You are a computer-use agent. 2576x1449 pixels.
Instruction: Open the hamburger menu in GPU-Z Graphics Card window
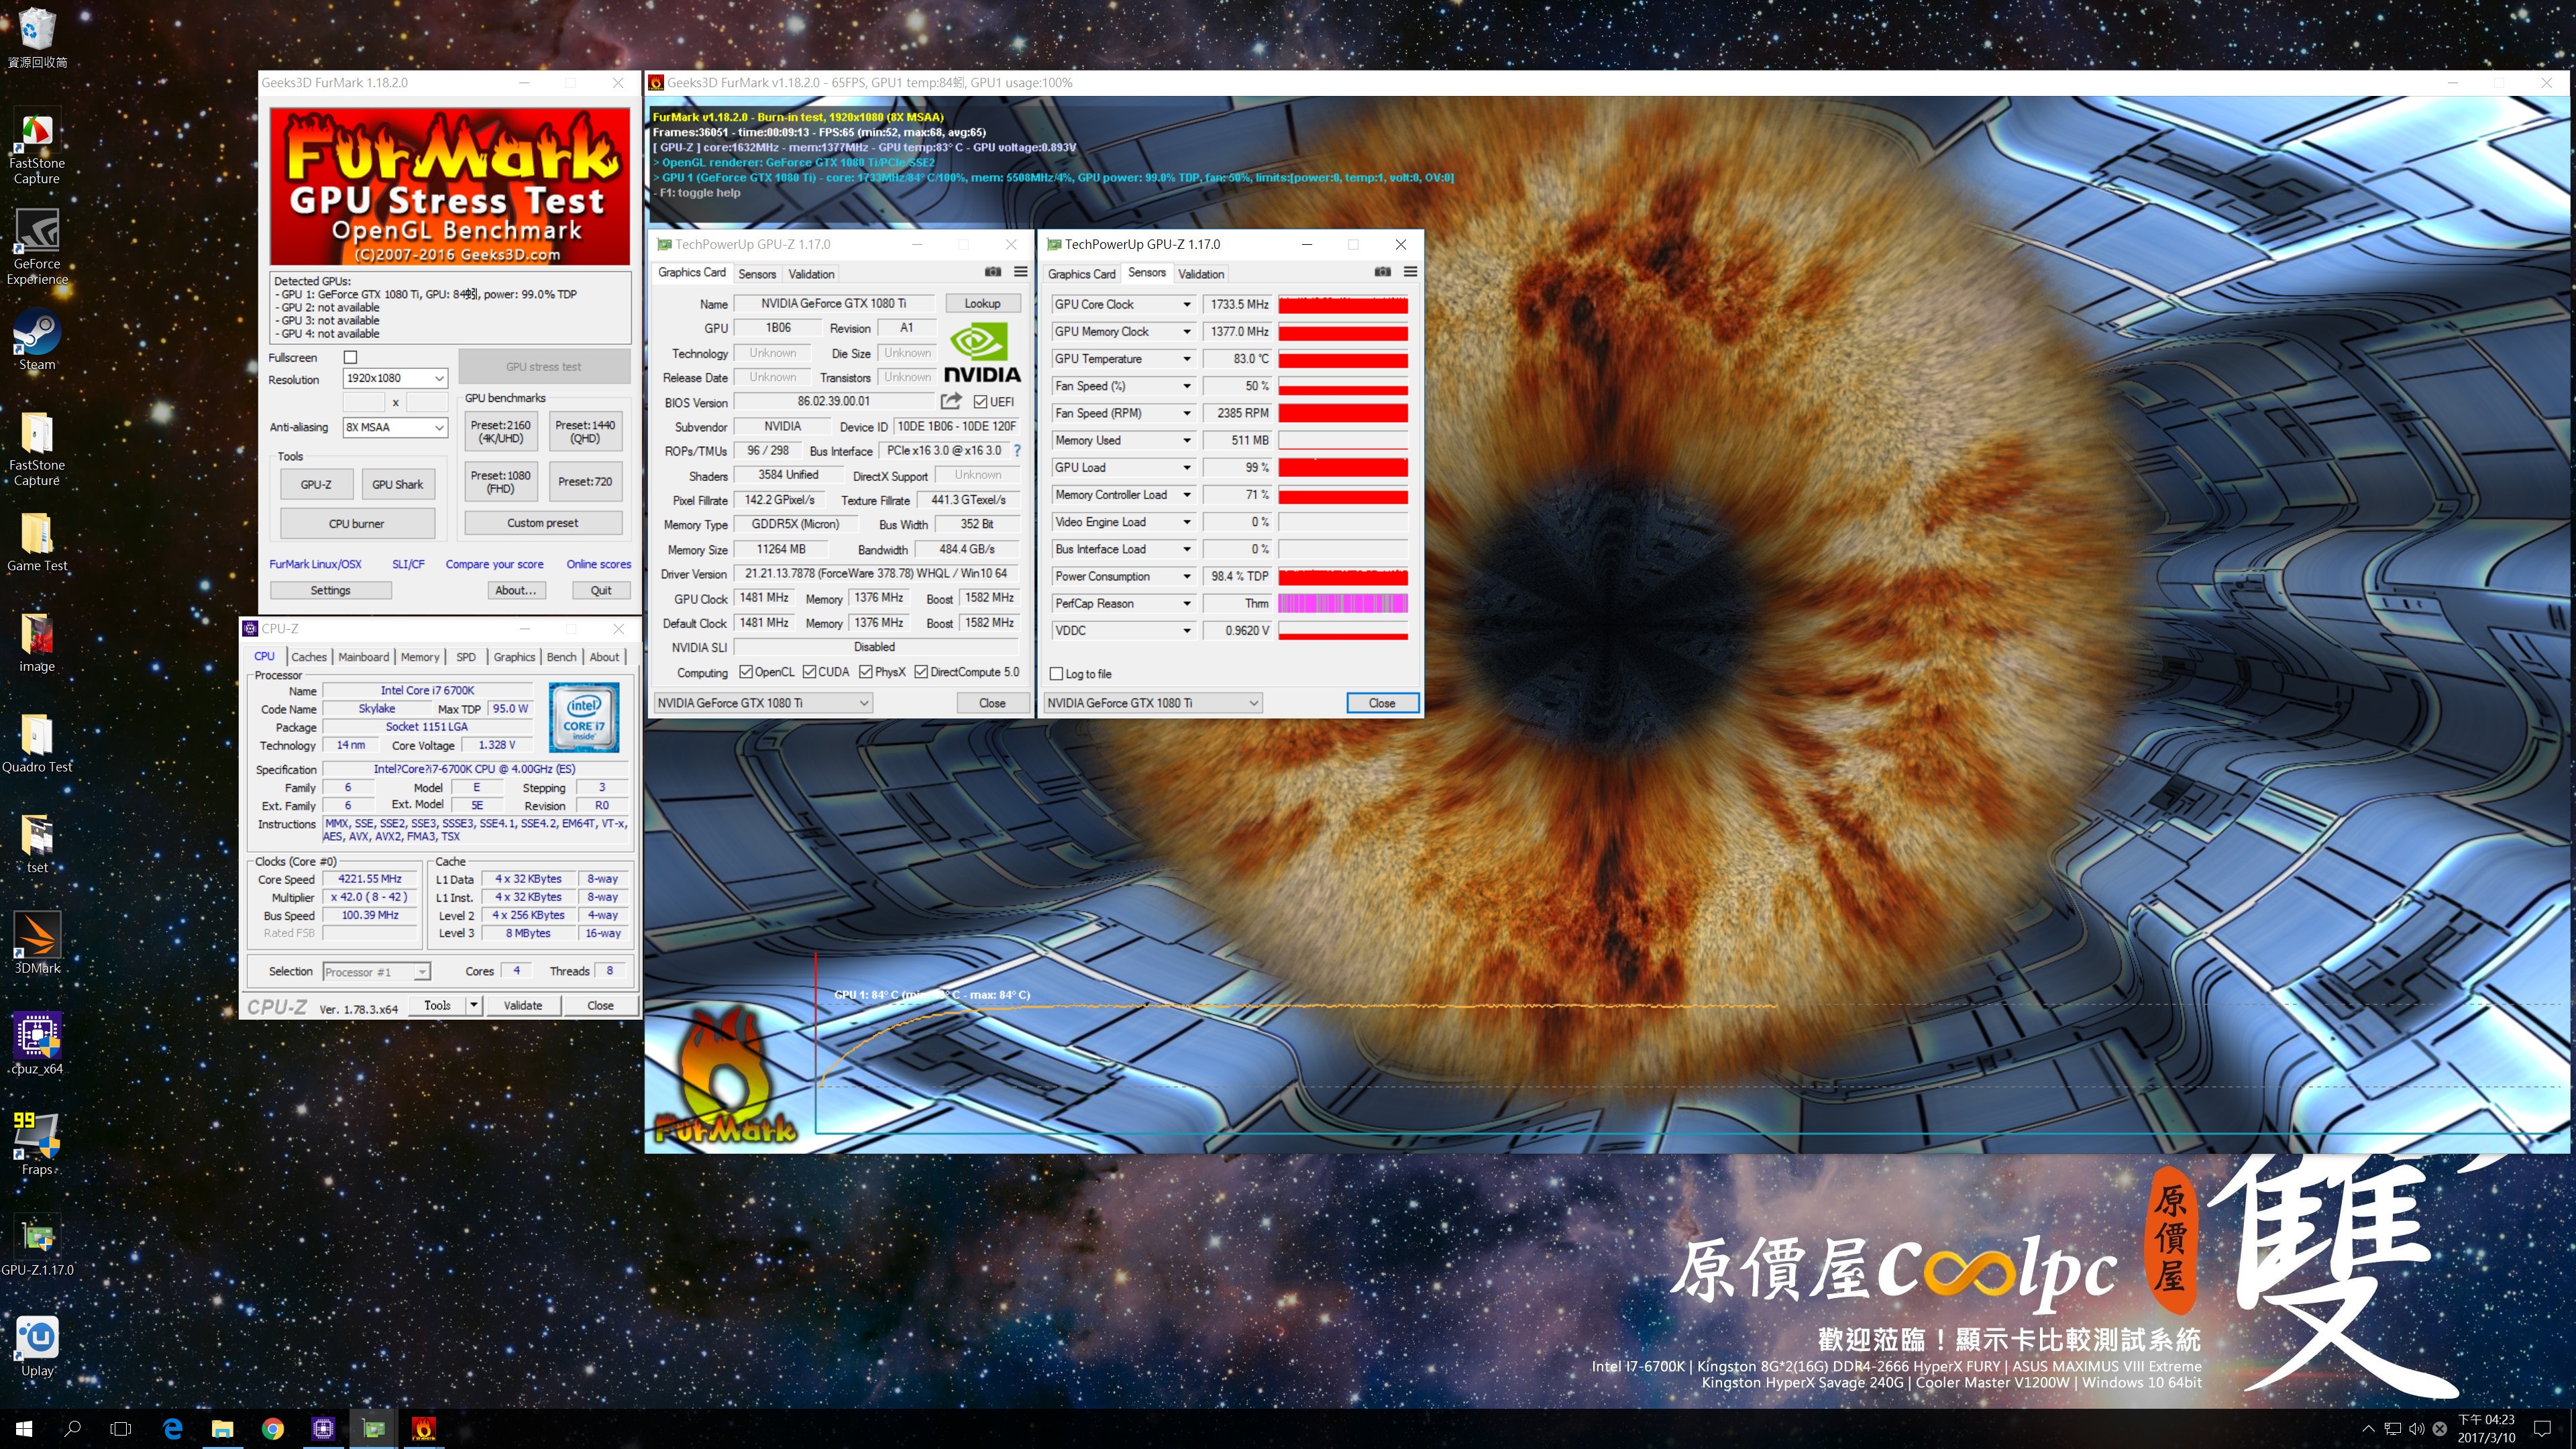1020,272
